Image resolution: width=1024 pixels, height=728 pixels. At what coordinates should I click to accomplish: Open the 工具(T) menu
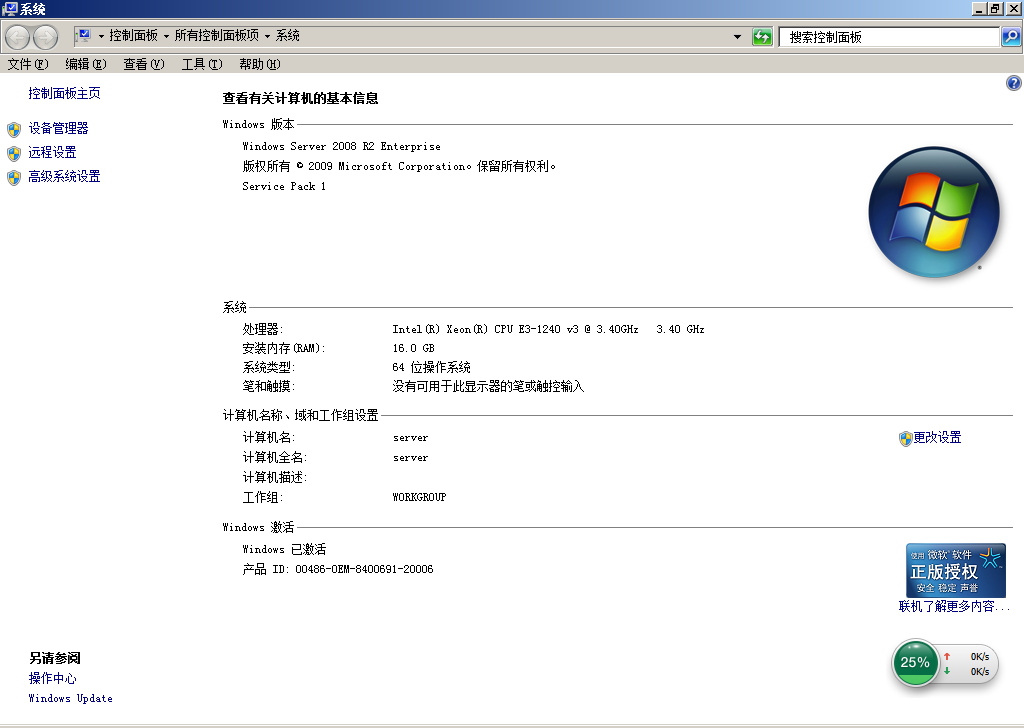coord(201,64)
